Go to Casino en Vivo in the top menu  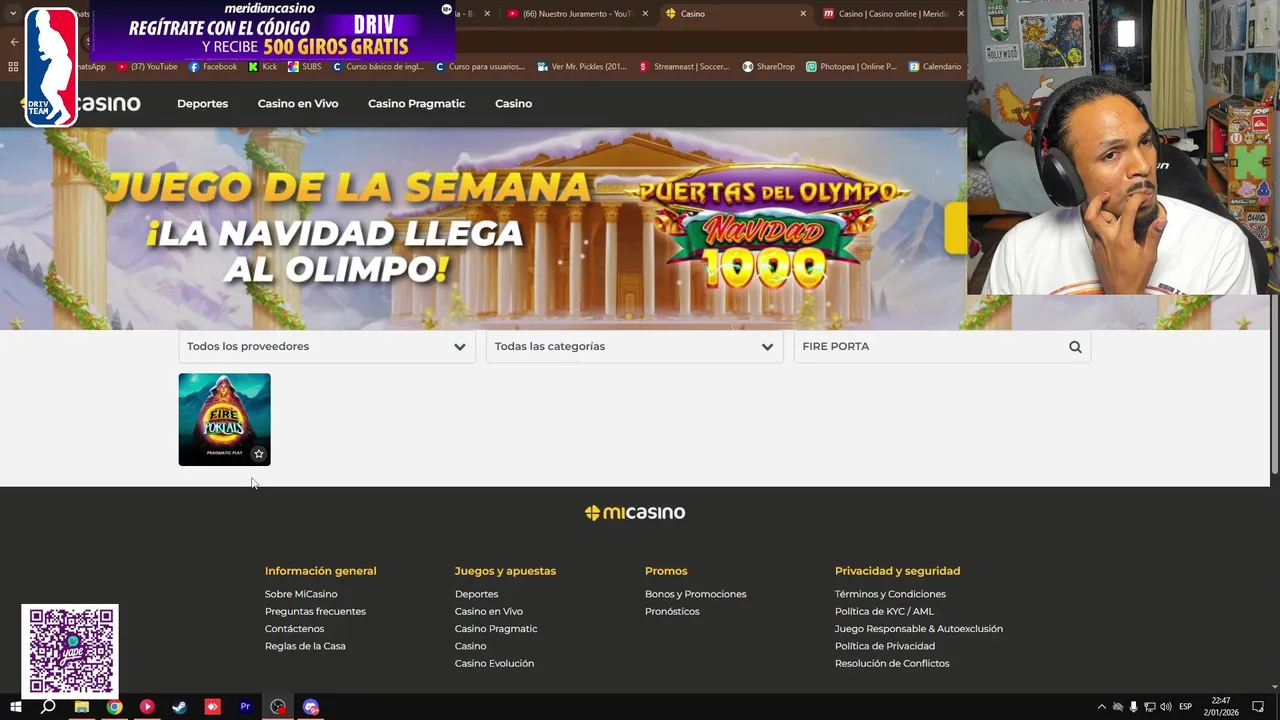298,104
